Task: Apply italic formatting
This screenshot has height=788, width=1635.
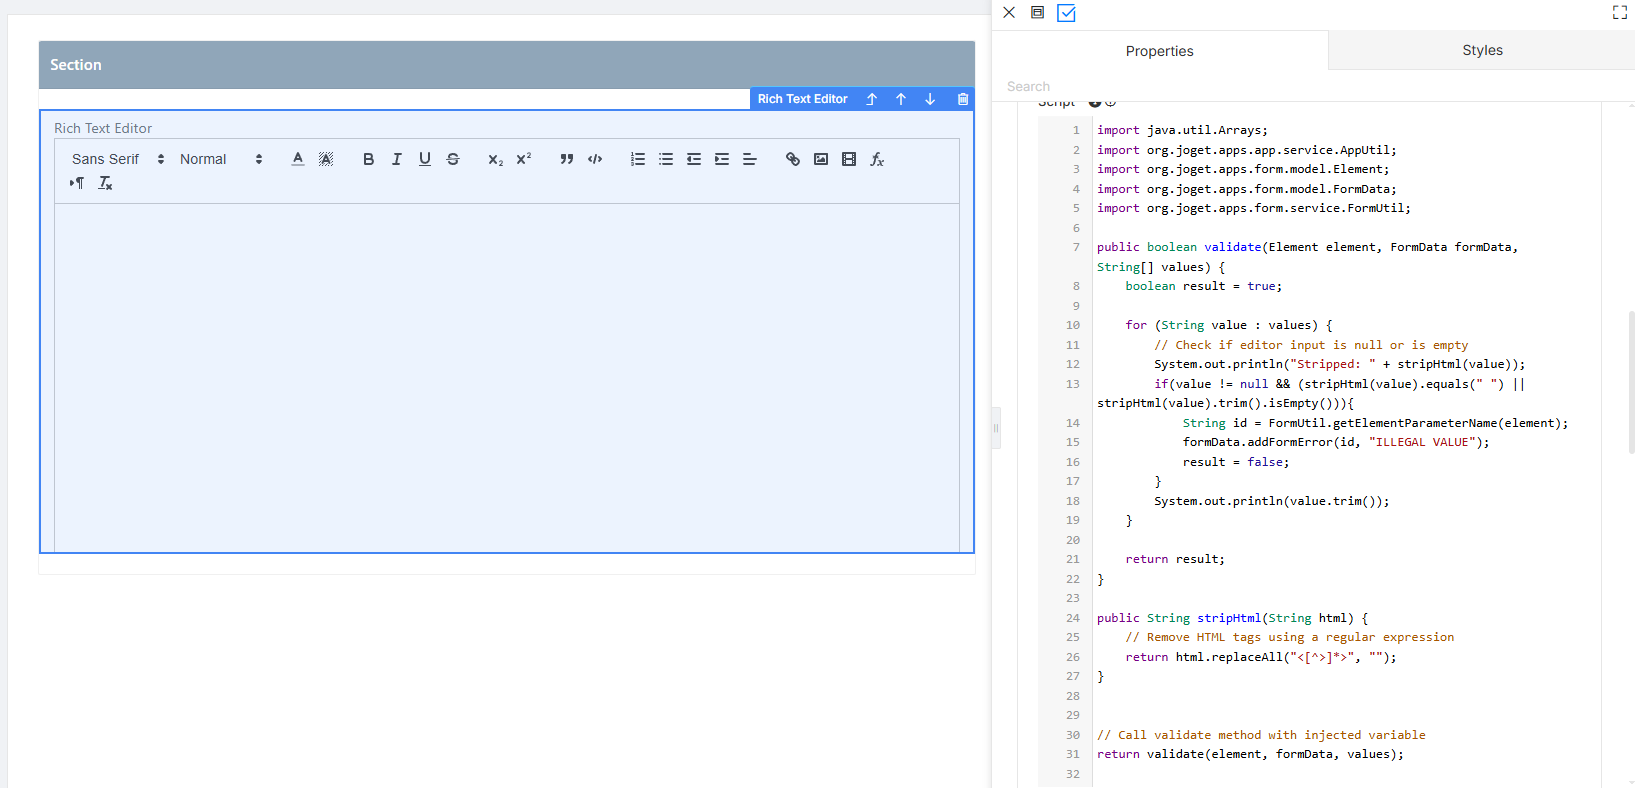Action: 396,159
